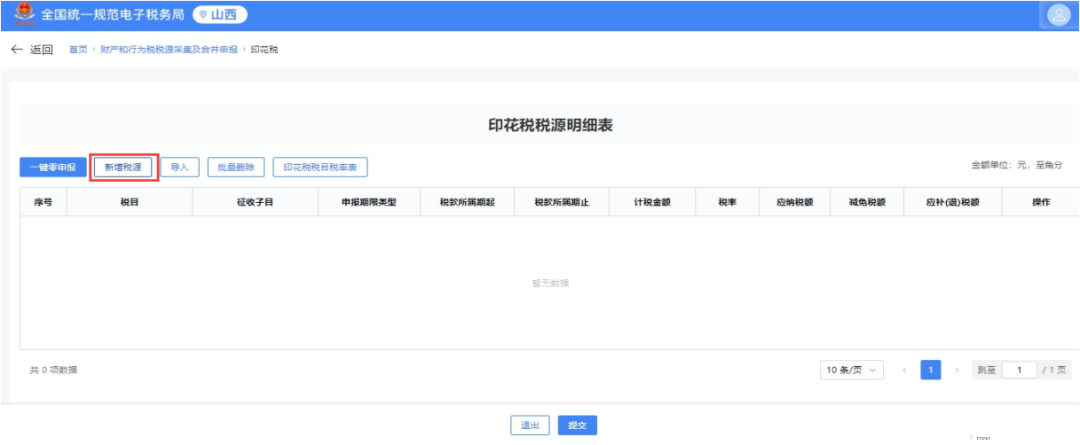Click the 税款所属期起 column header

click(x=467, y=203)
